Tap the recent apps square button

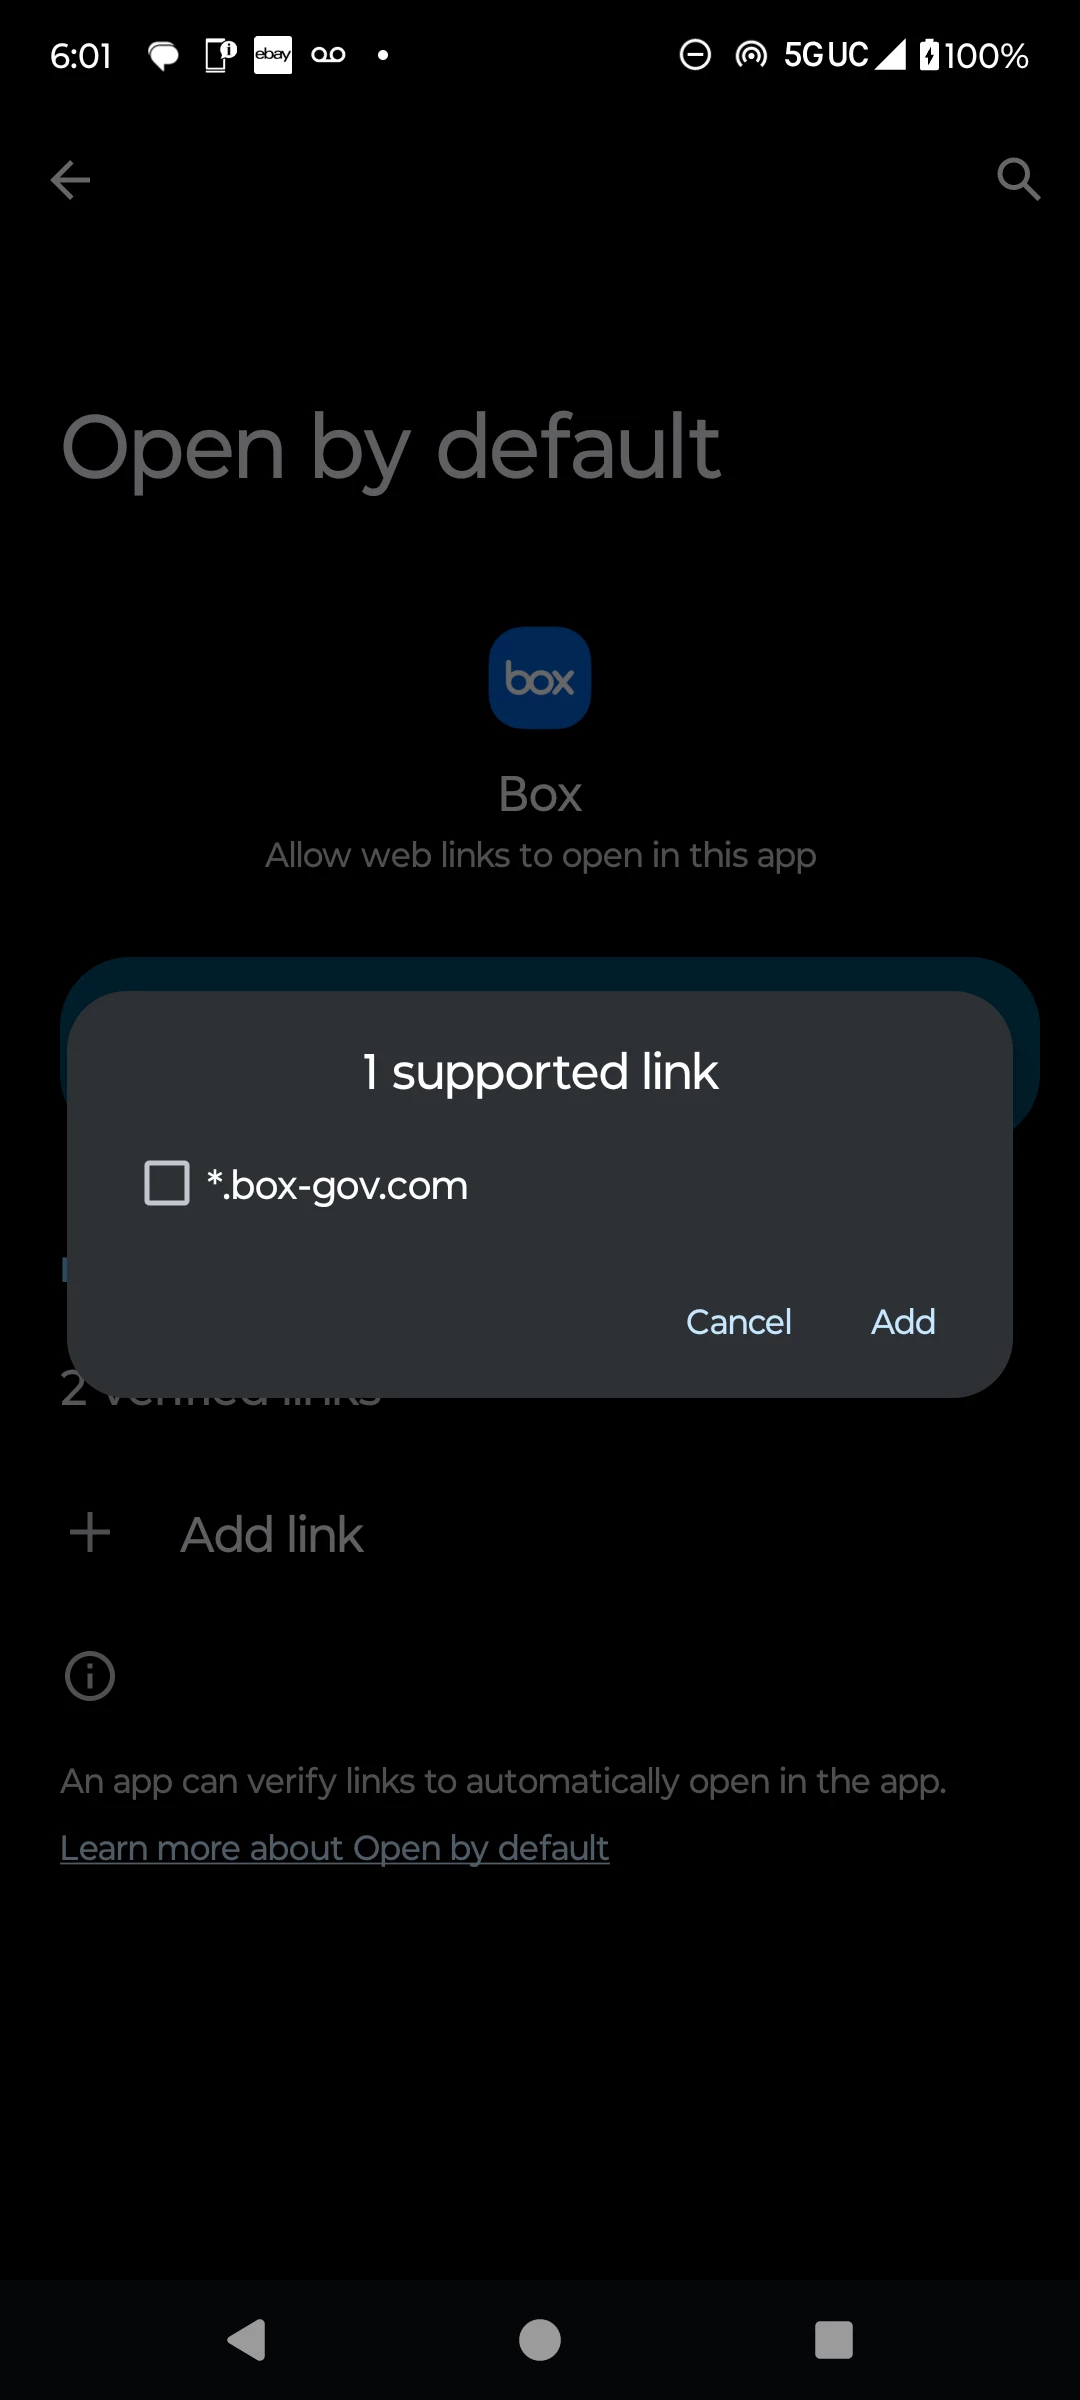[x=834, y=2340]
